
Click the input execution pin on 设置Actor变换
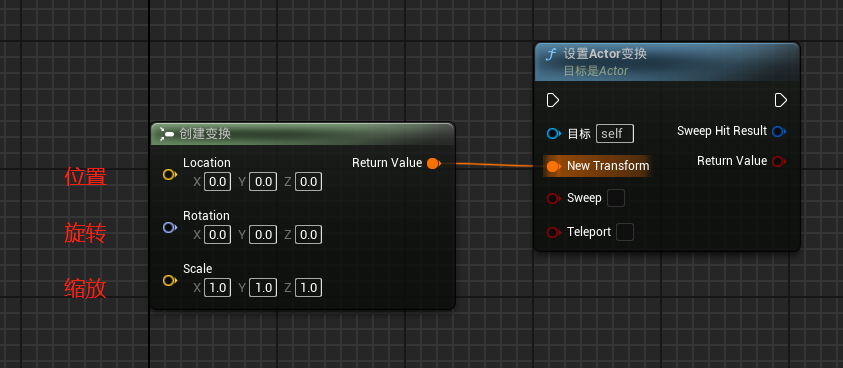(553, 100)
